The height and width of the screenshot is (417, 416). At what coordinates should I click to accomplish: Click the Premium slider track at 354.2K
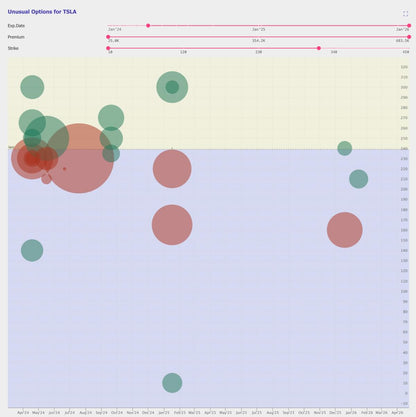pyautogui.click(x=258, y=37)
